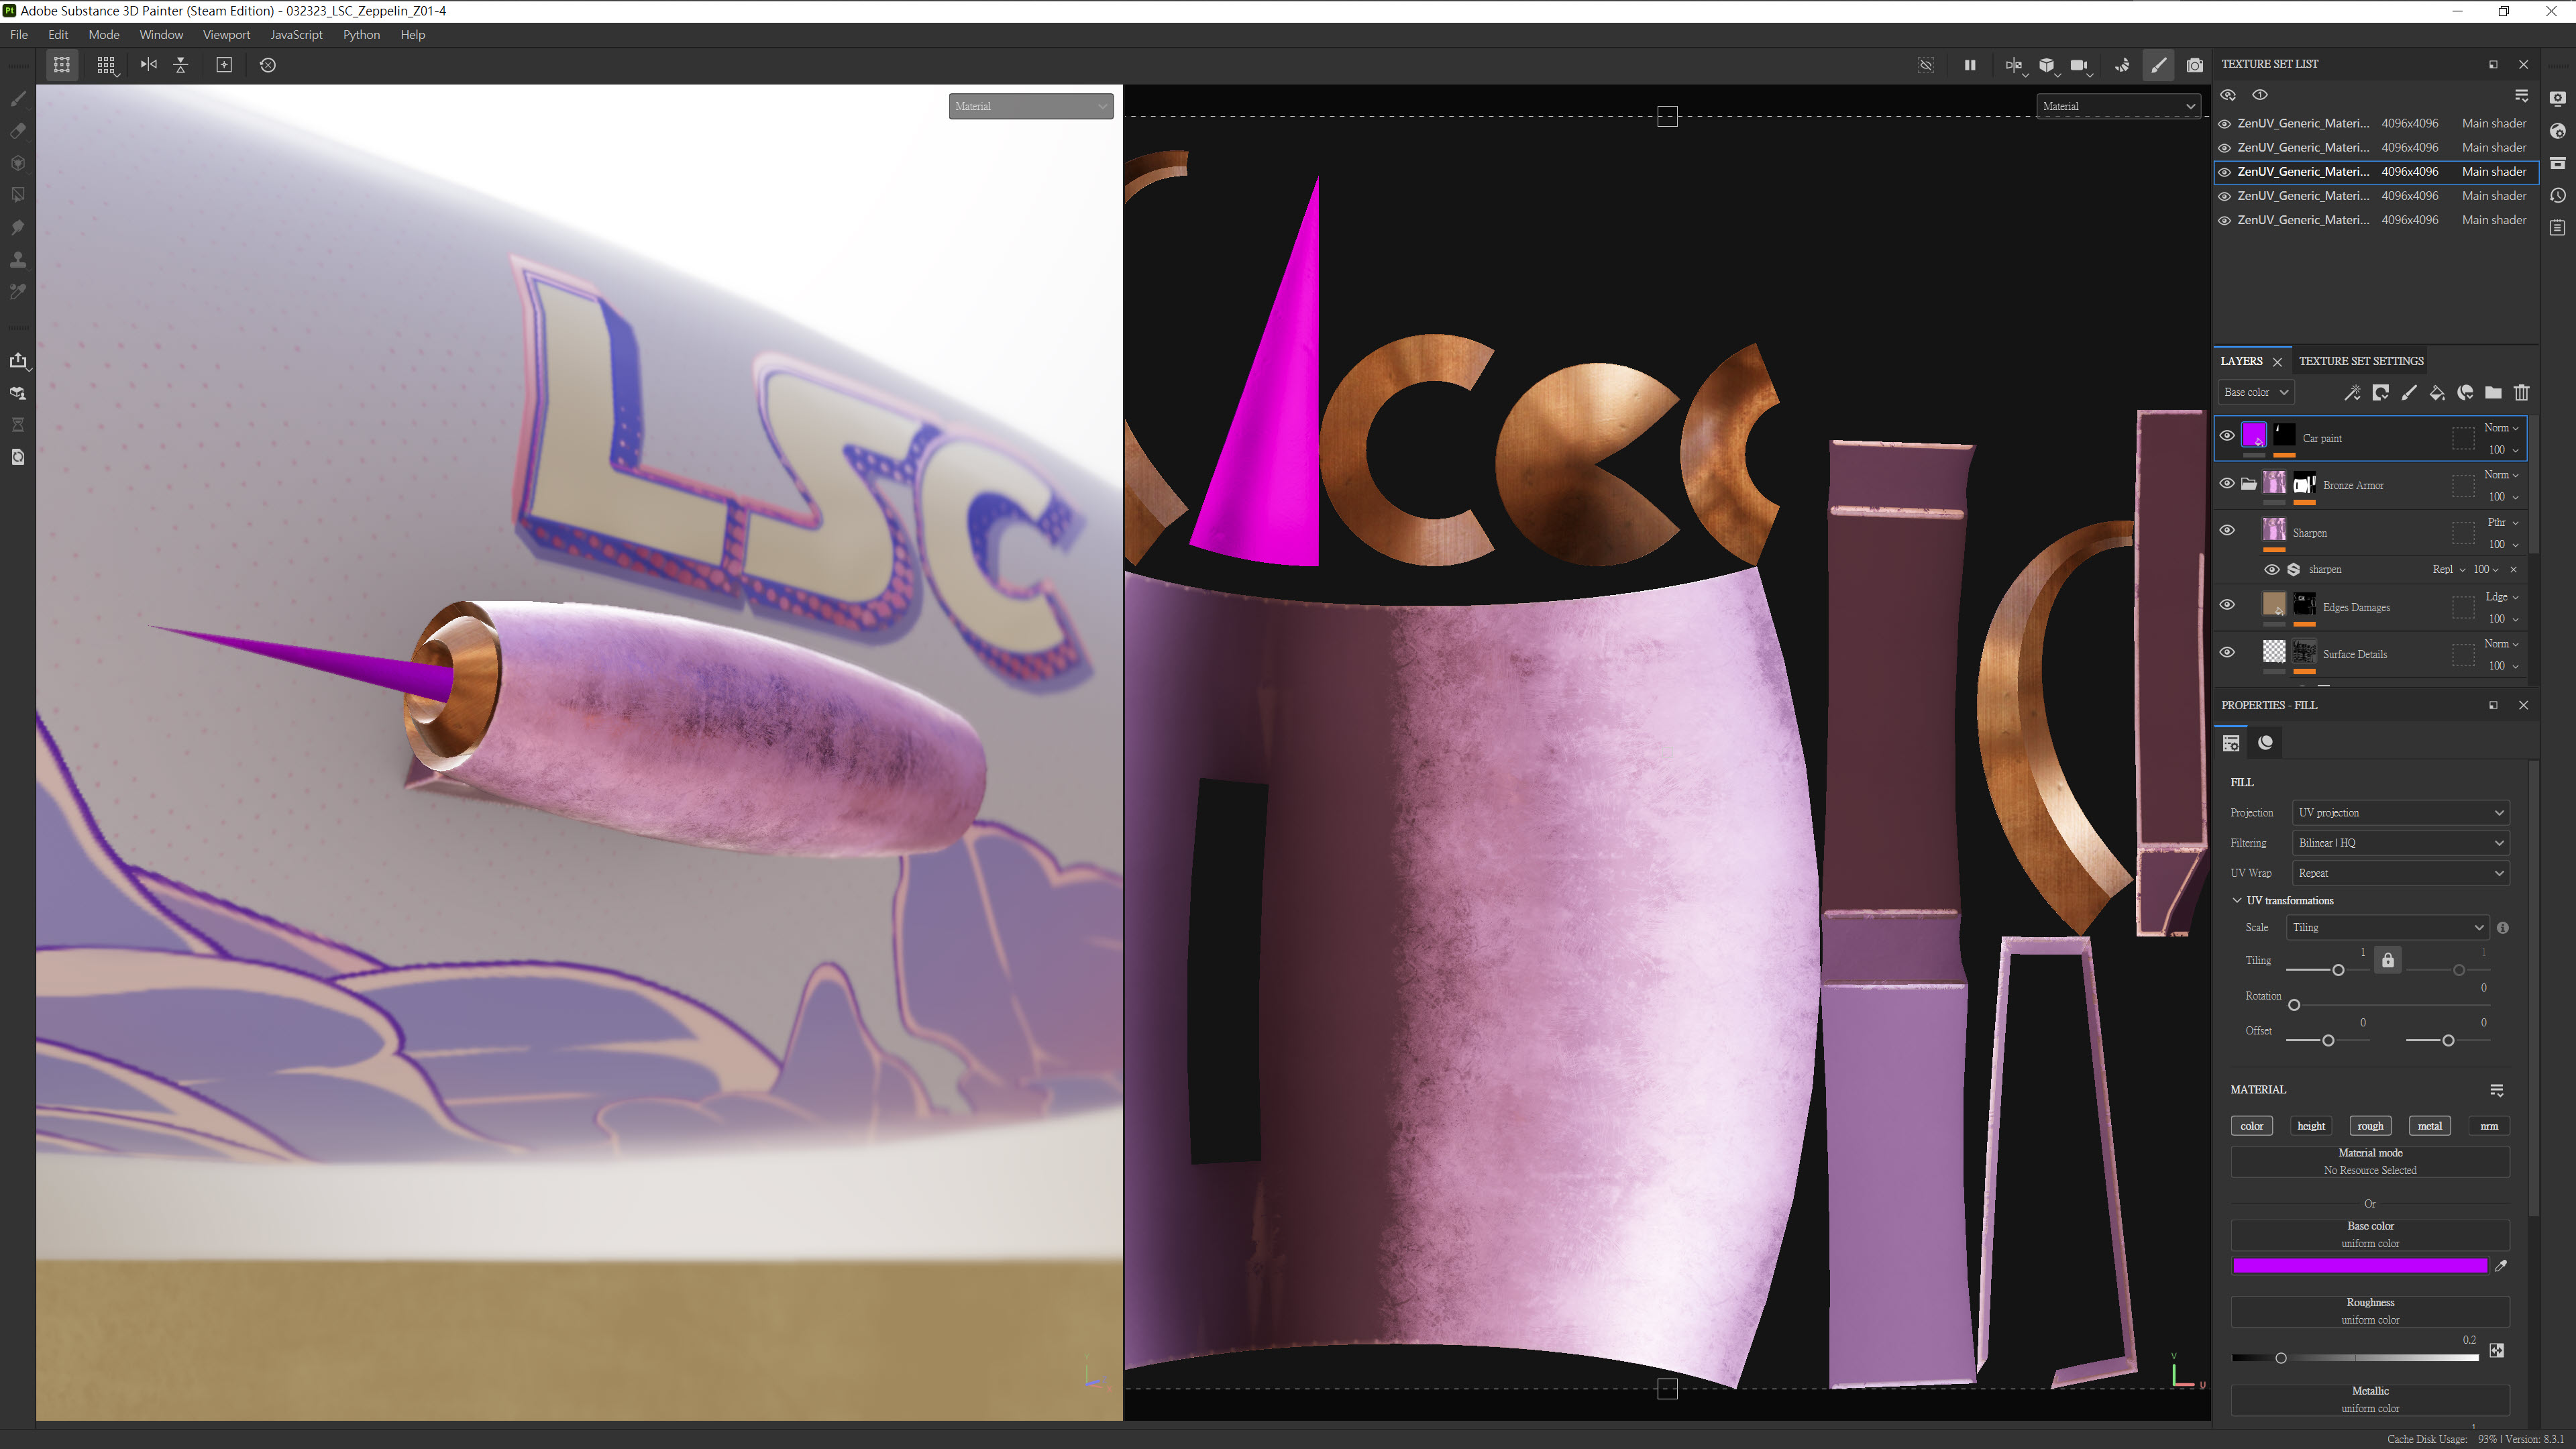Delete layer with trash icon in Layers panel
The image size is (2576, 1449).
point(2521,393)
